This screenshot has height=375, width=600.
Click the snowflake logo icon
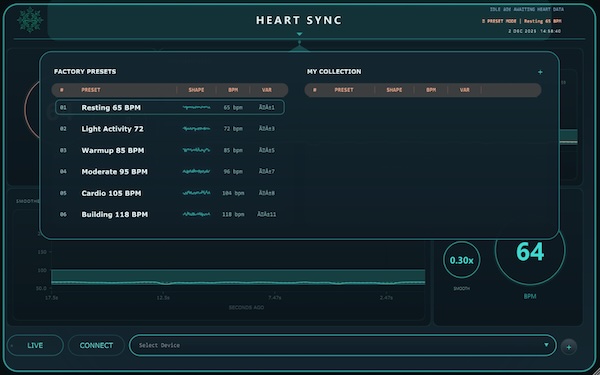pos(30,20)
